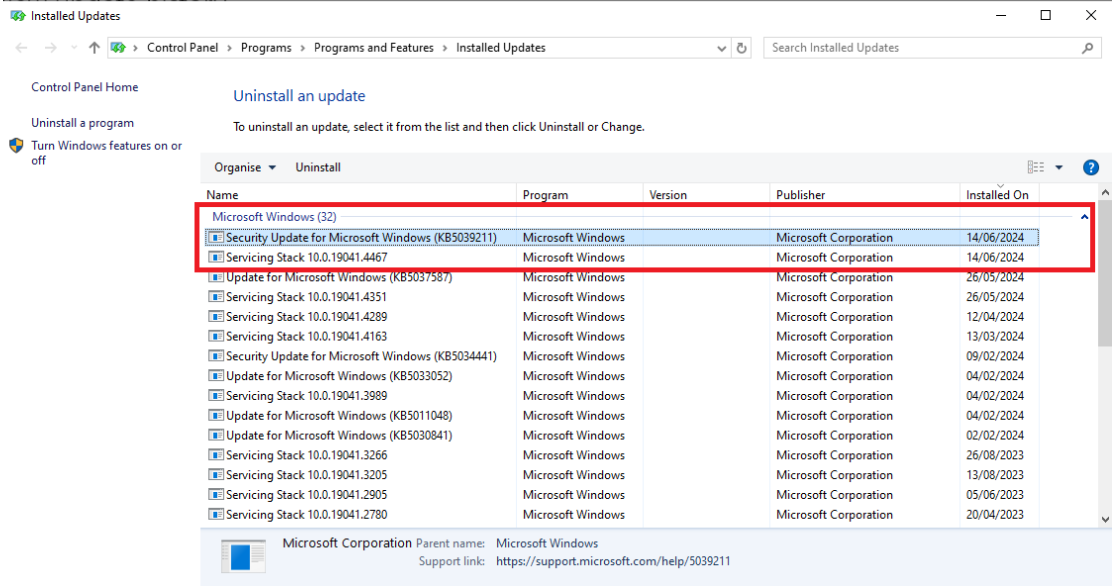The width and height of the screenshot is (1112, 586).
Task: Select Servicing Stack 10.0.19041.2780 row
Action: pyautogui.click(x=622, y=515)
